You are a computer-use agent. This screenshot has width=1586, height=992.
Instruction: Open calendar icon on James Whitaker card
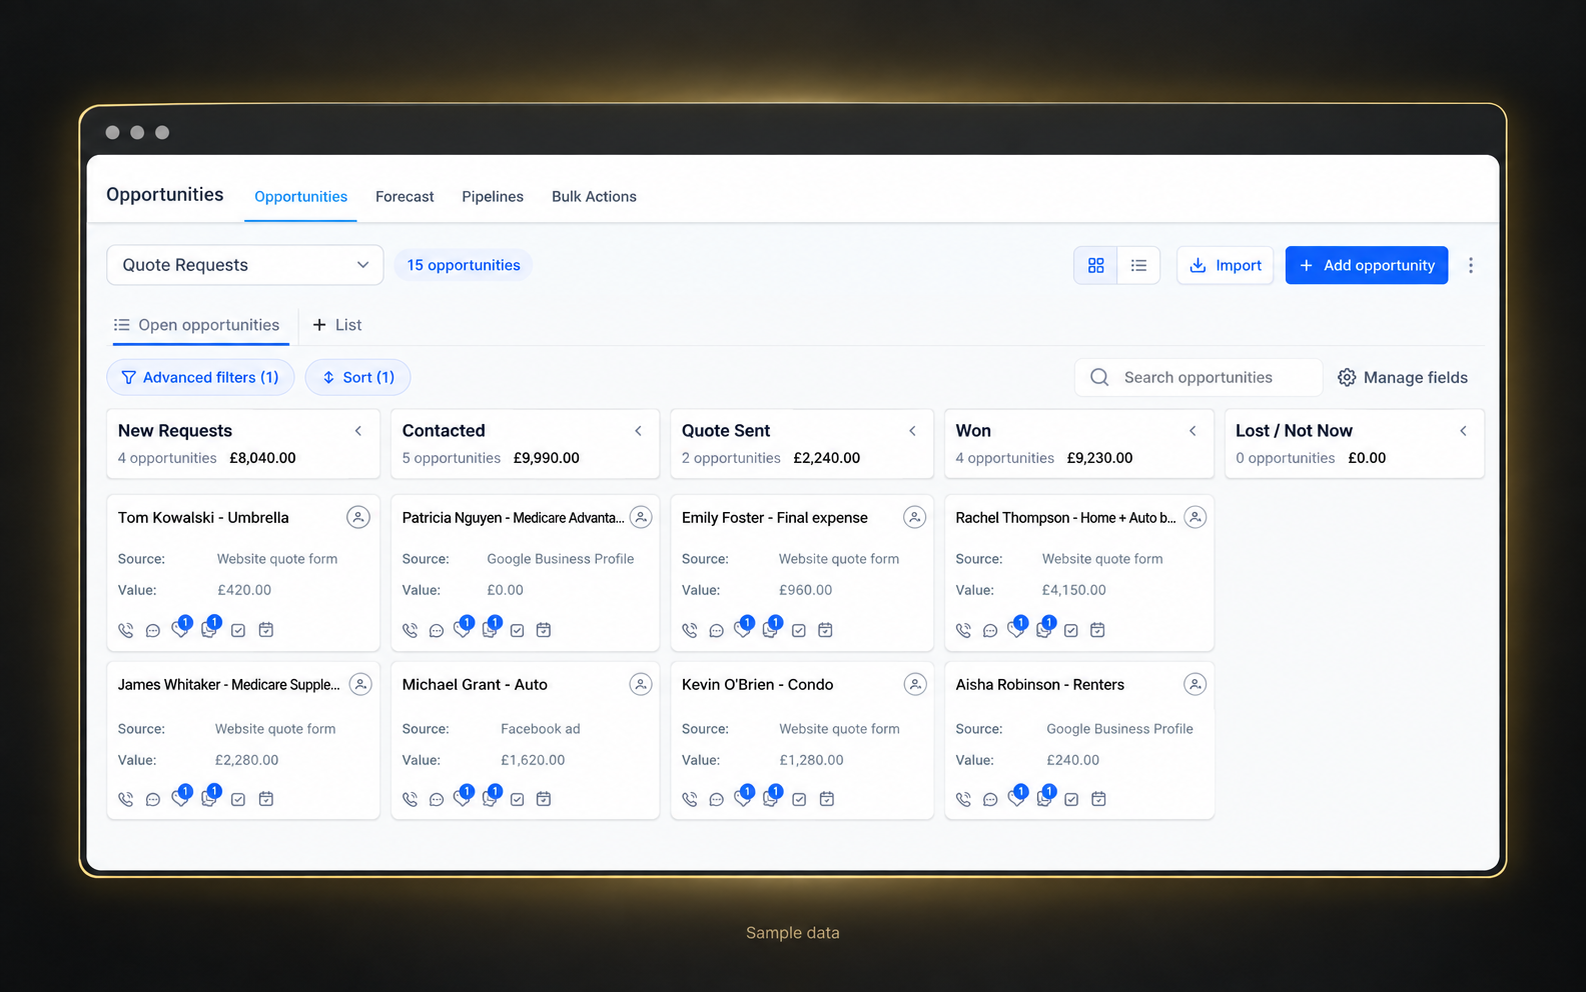coord(266,799)
